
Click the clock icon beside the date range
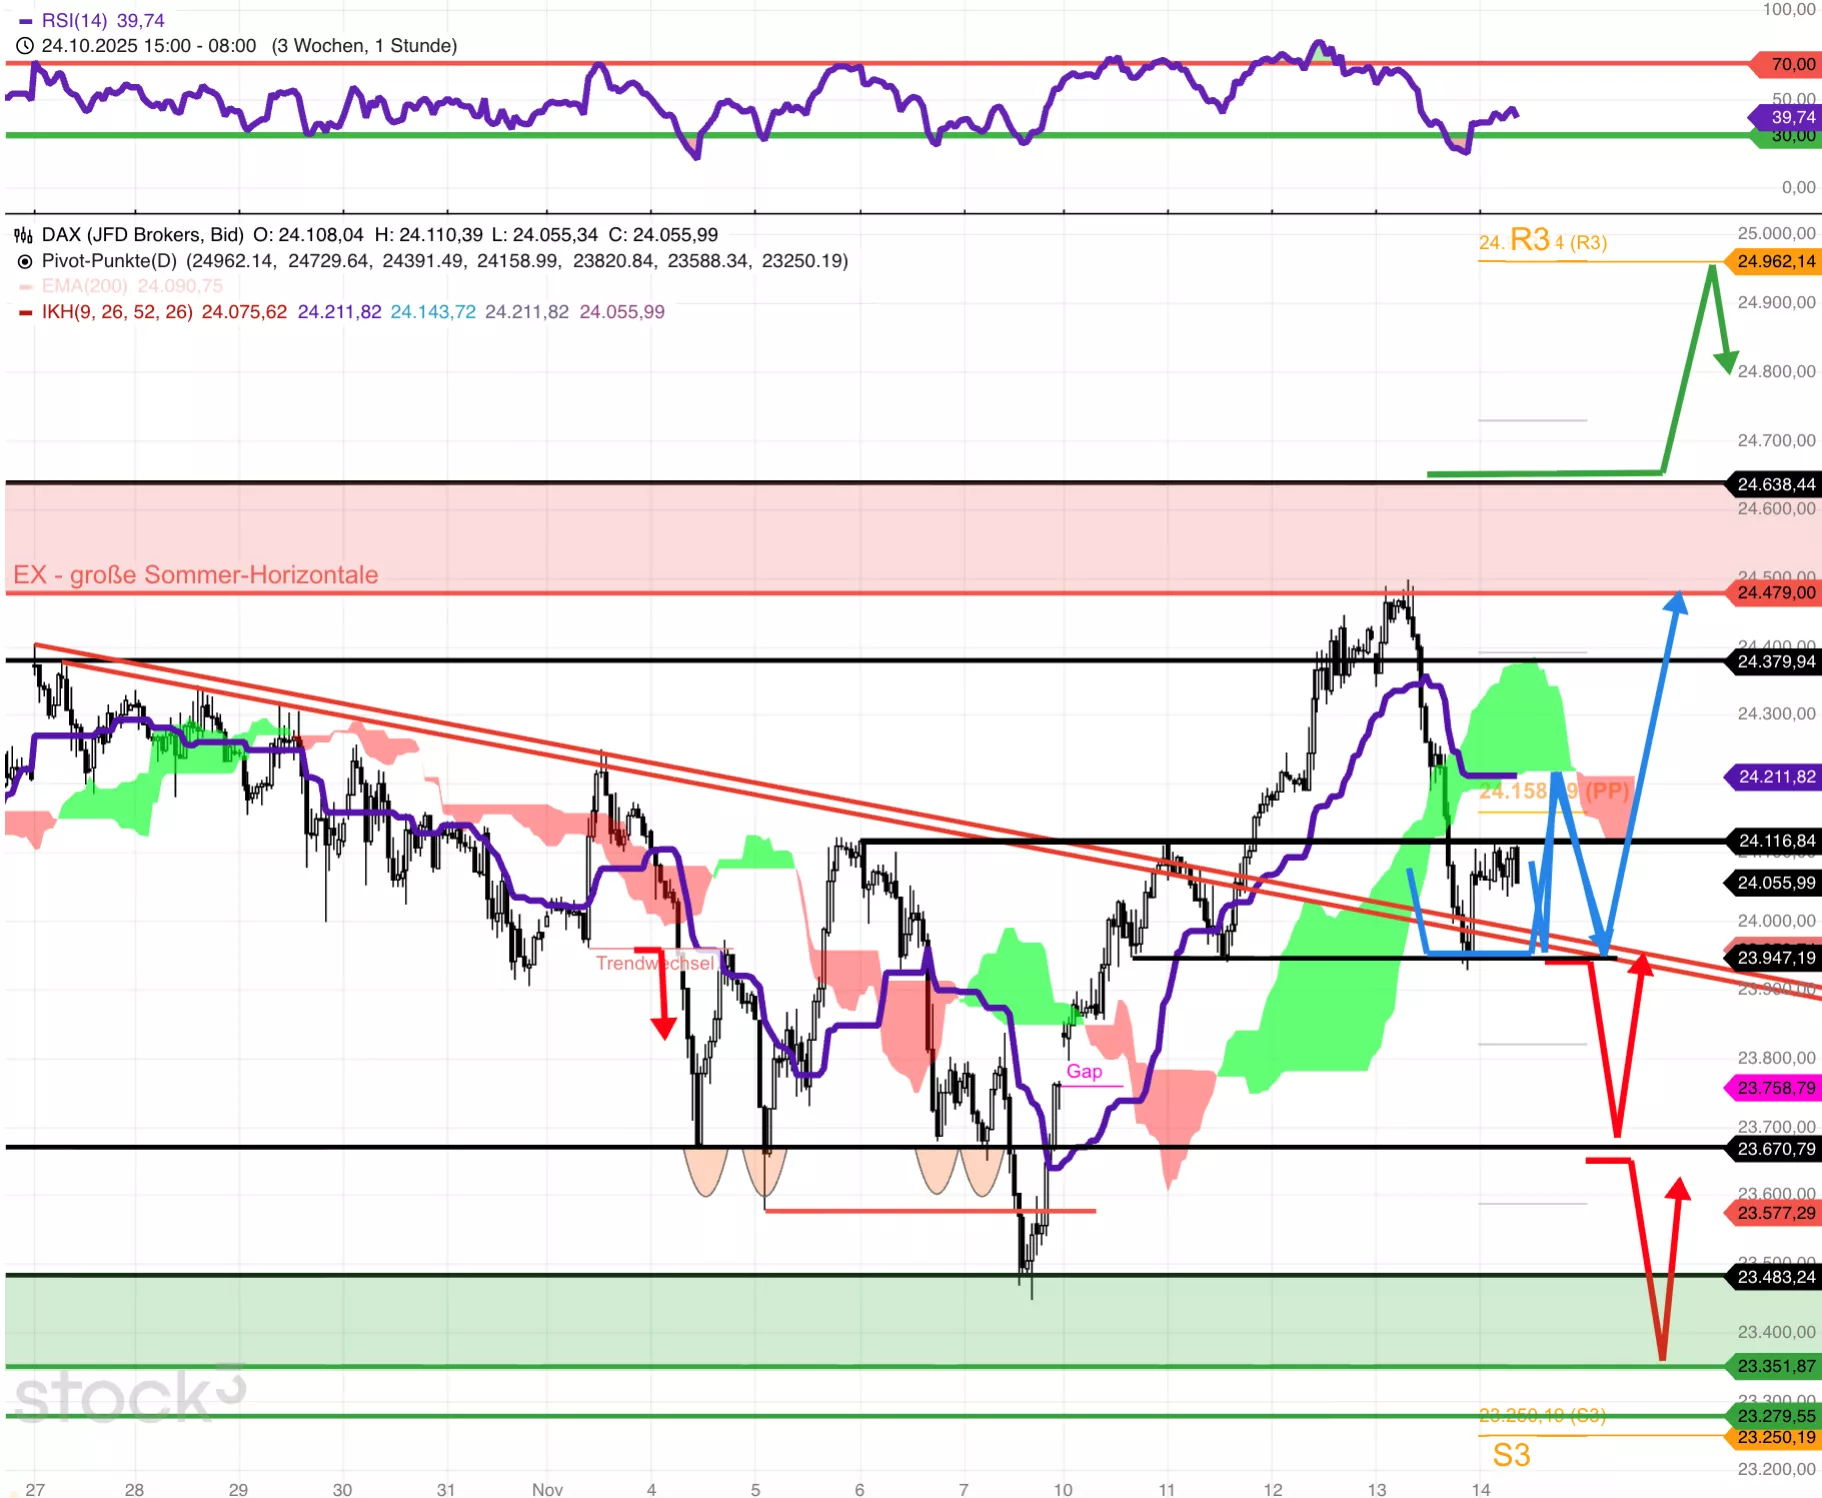point(25,46)
